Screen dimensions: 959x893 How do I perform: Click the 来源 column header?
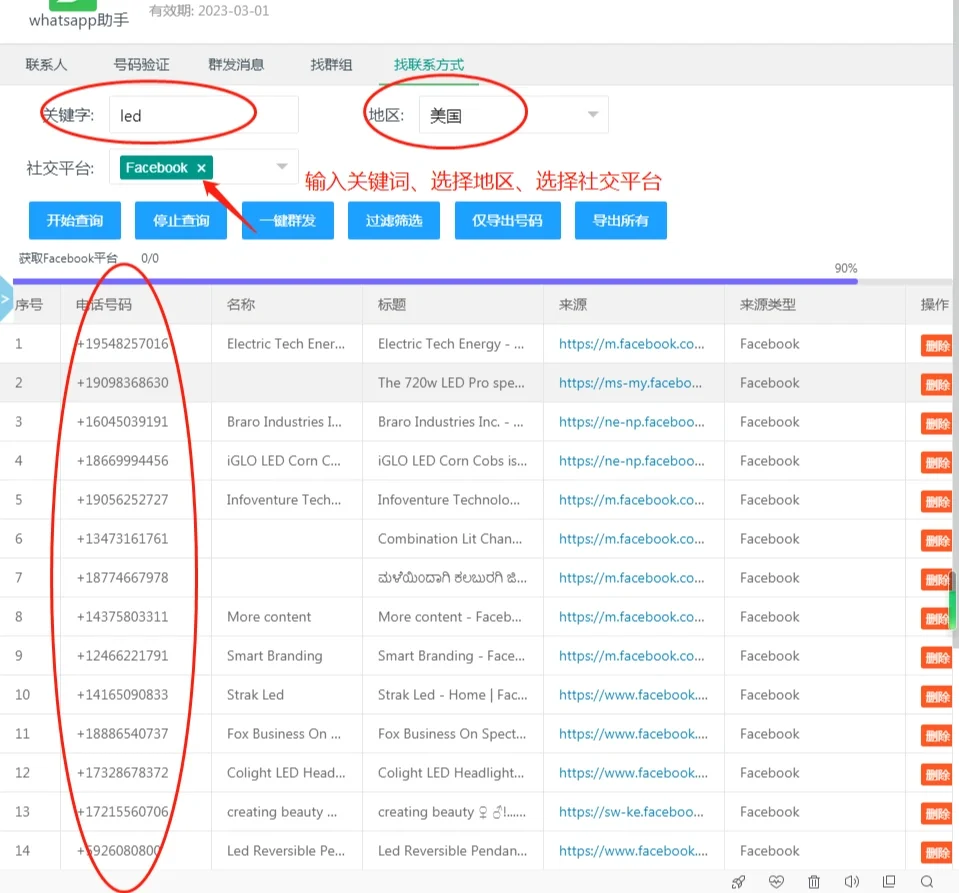pos(572,305)
